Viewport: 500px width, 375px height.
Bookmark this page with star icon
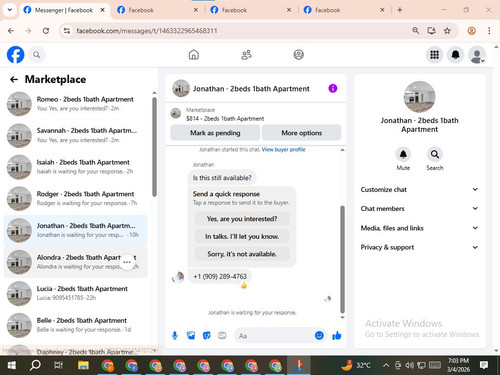tap(447, 31)
